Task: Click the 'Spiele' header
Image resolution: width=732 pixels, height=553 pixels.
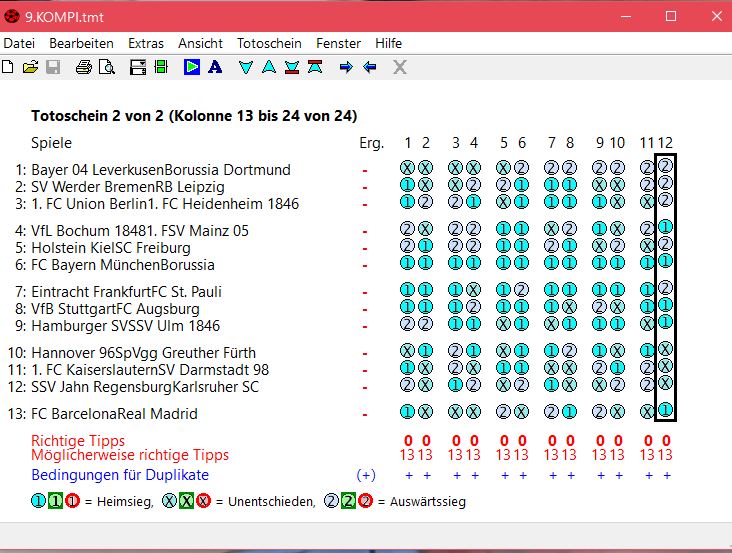Action: pos(51,143)
